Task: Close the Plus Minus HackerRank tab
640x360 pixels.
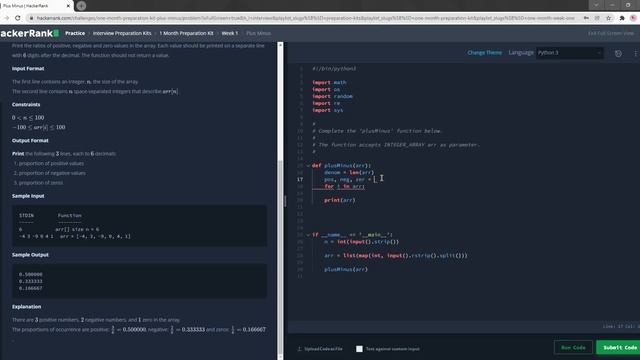Action: 68,6
